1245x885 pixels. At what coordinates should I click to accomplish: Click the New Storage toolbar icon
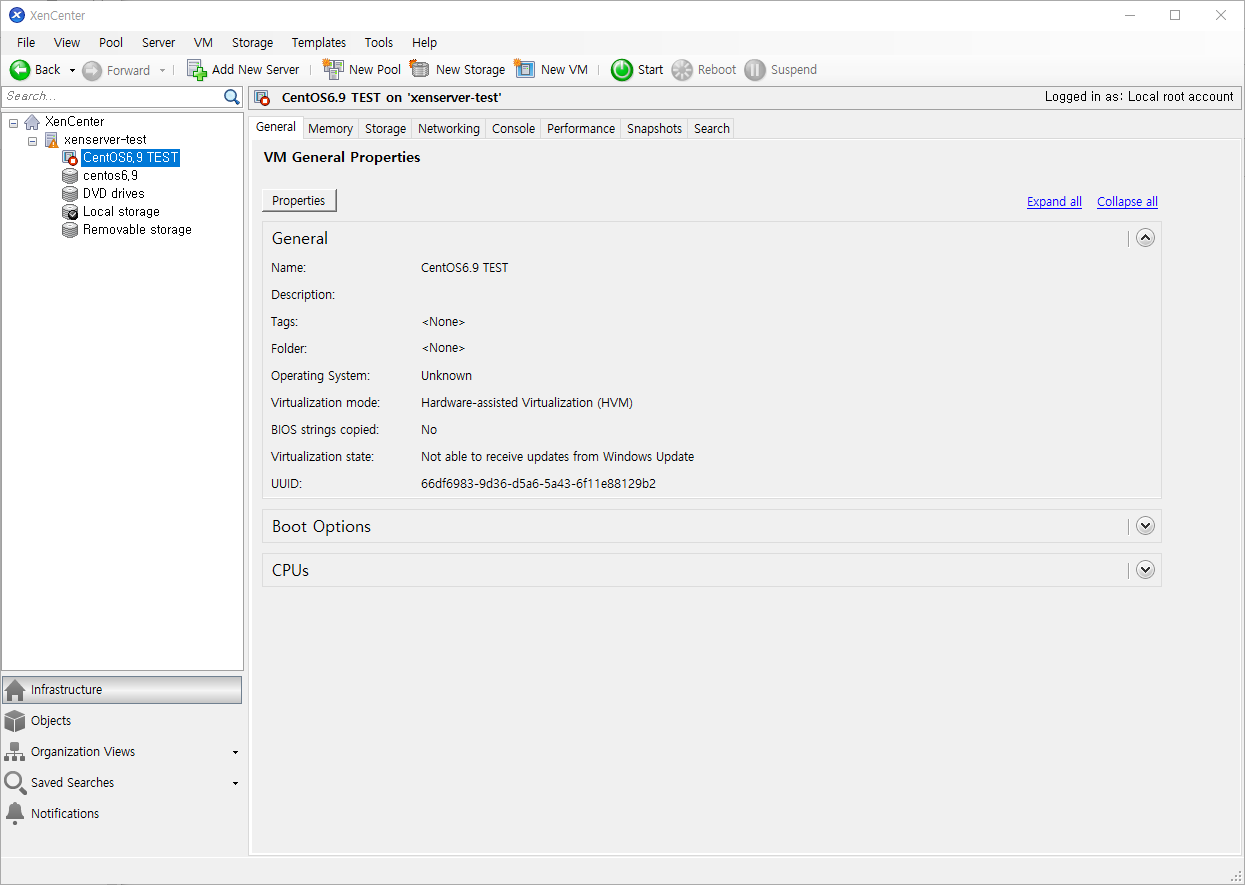420,69
